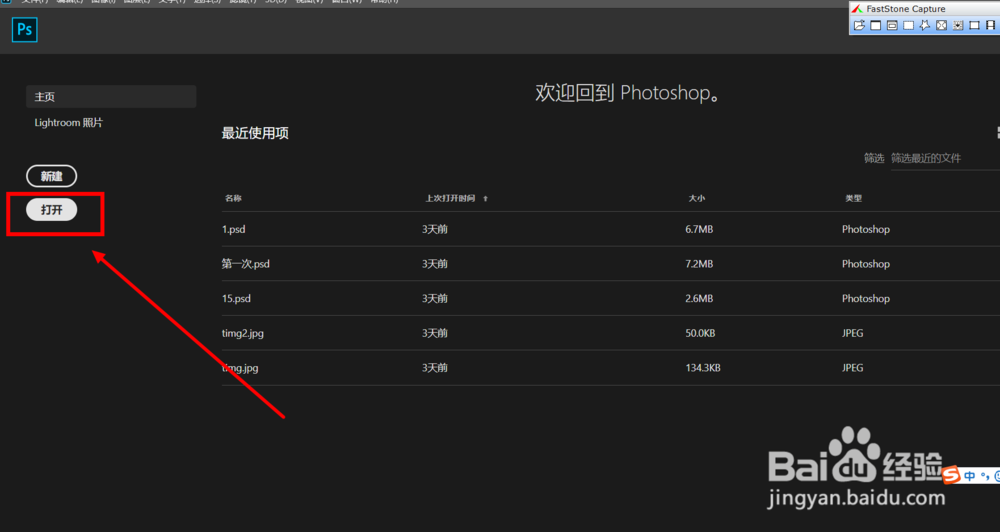Click the 新建 button
Image resolution: width=1000 pixels, height=532 pixels.
(x=52, y=176)
